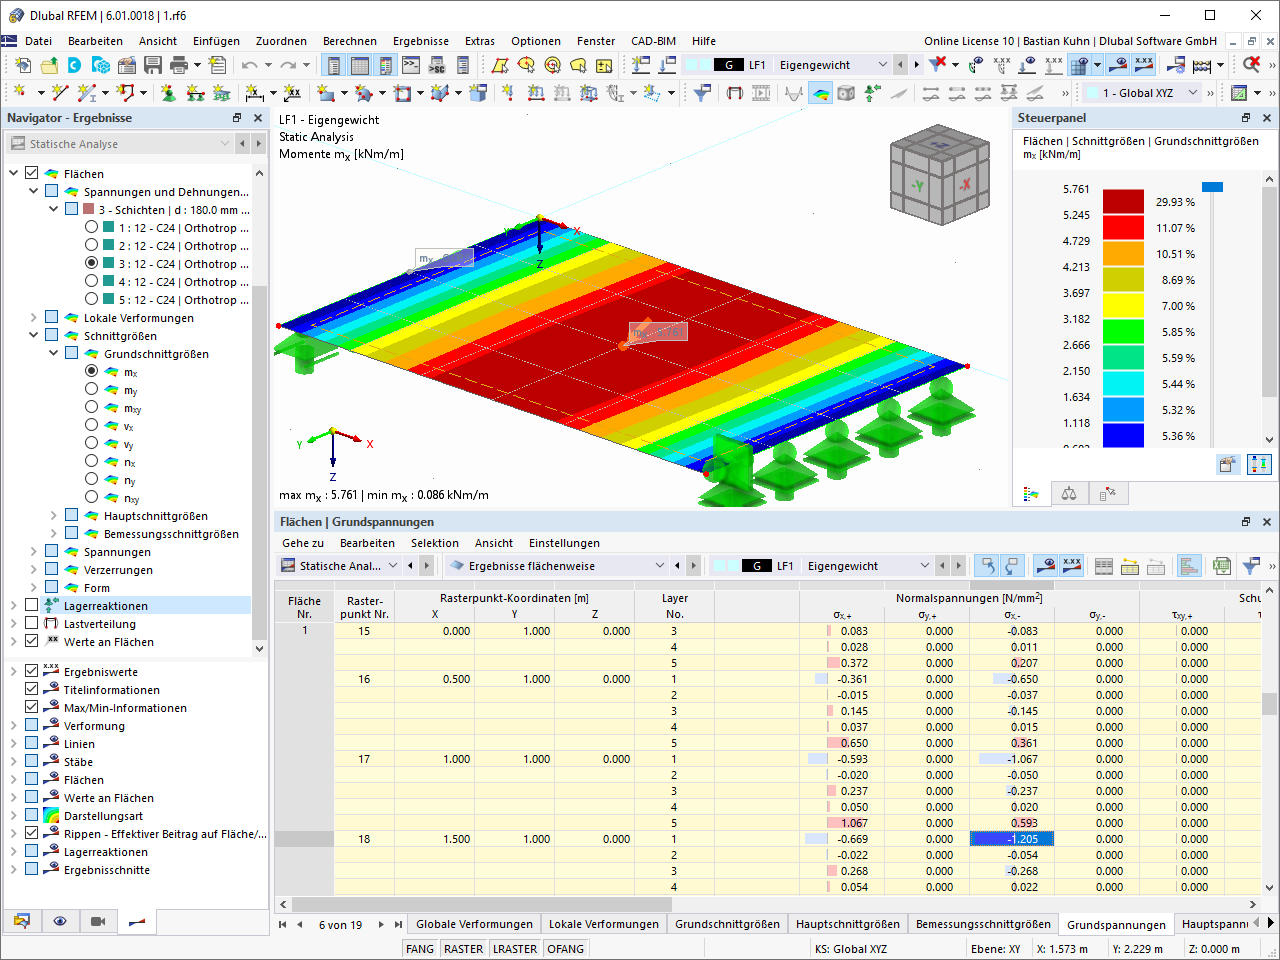
Task: Enable the Lagerreaktionen checkbox in results
Action: click(x=32, y=606)
